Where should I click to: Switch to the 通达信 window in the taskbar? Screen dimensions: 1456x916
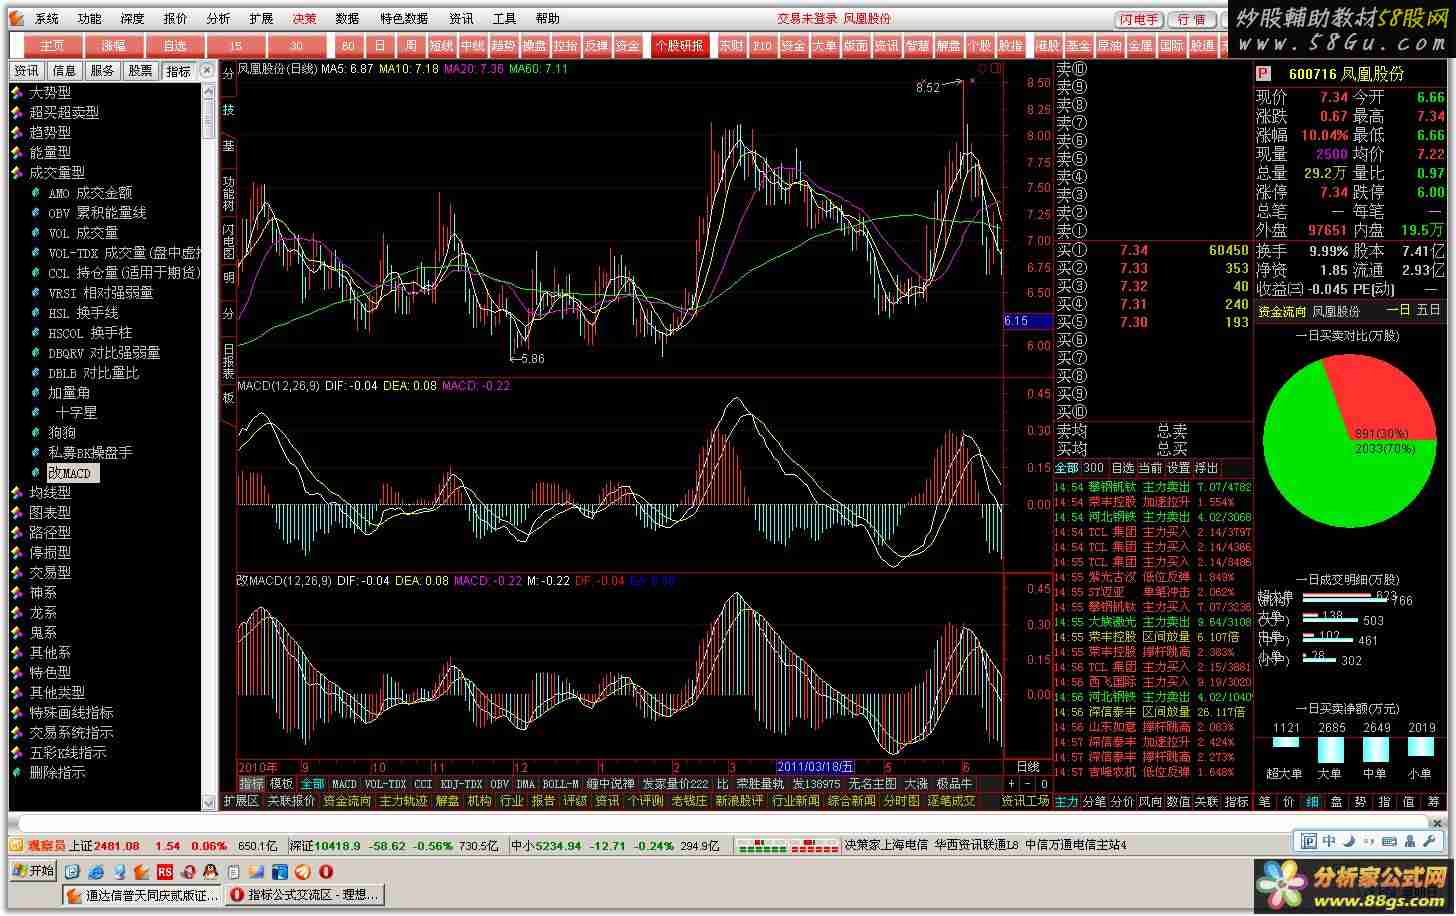coord(143,895)
